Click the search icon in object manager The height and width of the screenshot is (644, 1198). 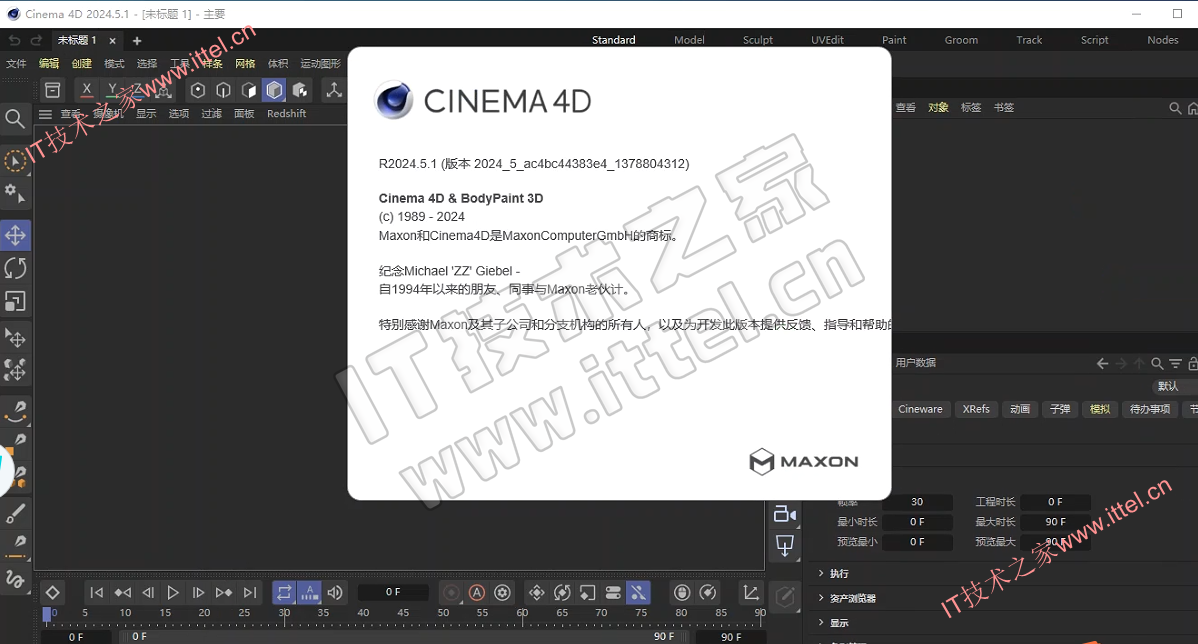(1175, 108)
